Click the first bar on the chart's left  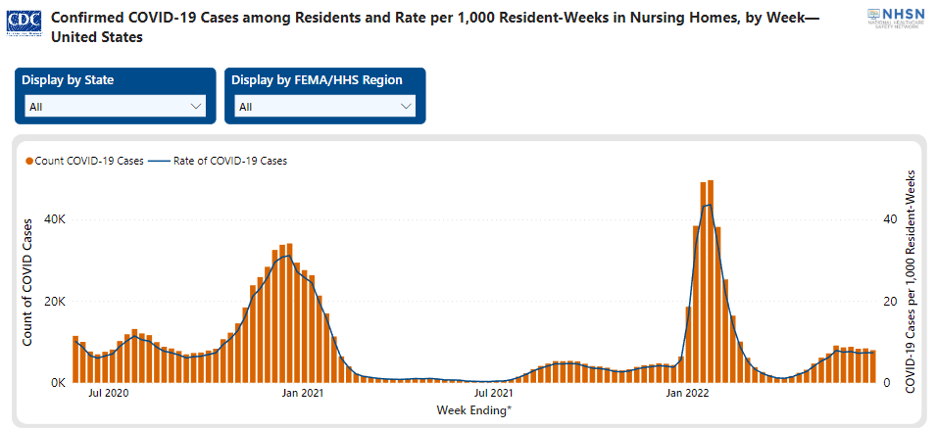75,359
